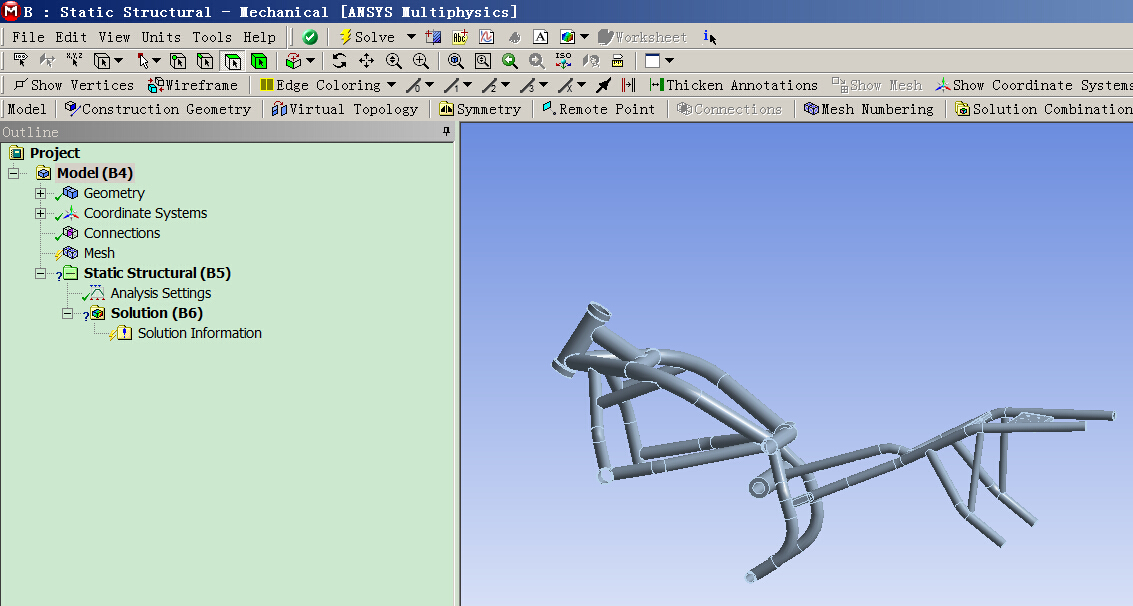Collapse the Model (B4) tree node

[13, 173]
